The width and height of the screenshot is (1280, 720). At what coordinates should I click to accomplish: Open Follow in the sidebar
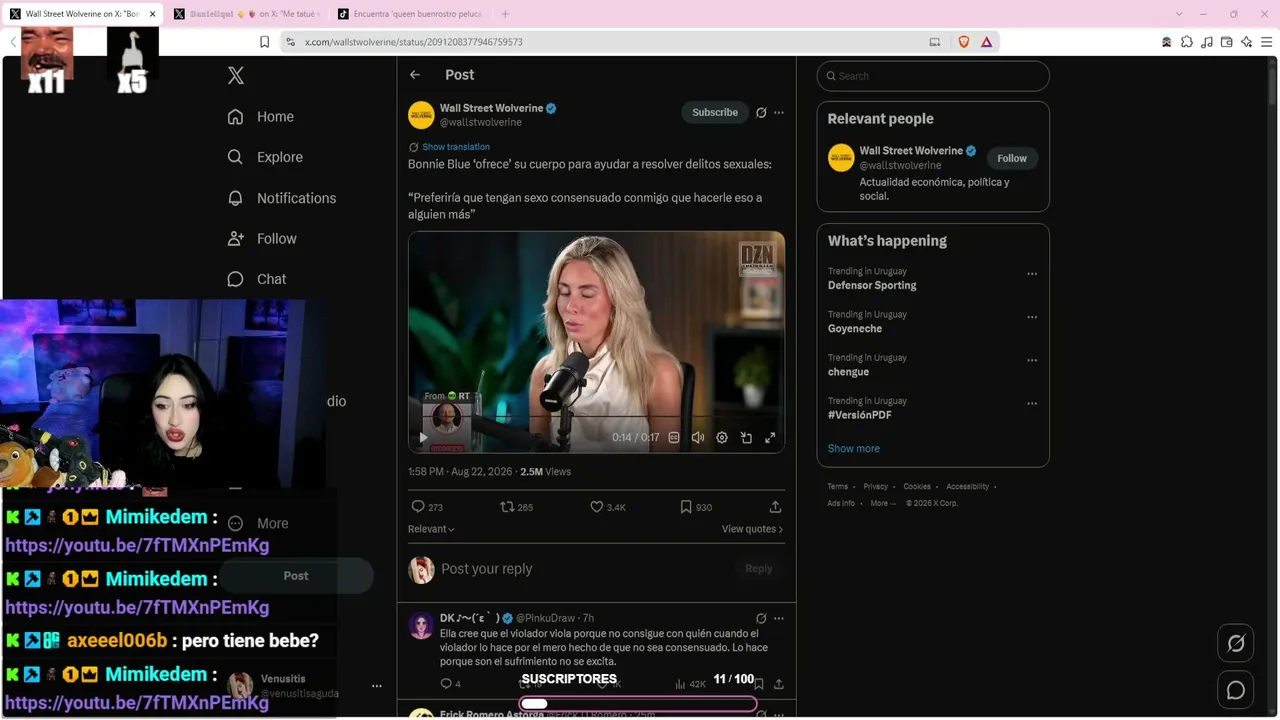tap(262, 239)
